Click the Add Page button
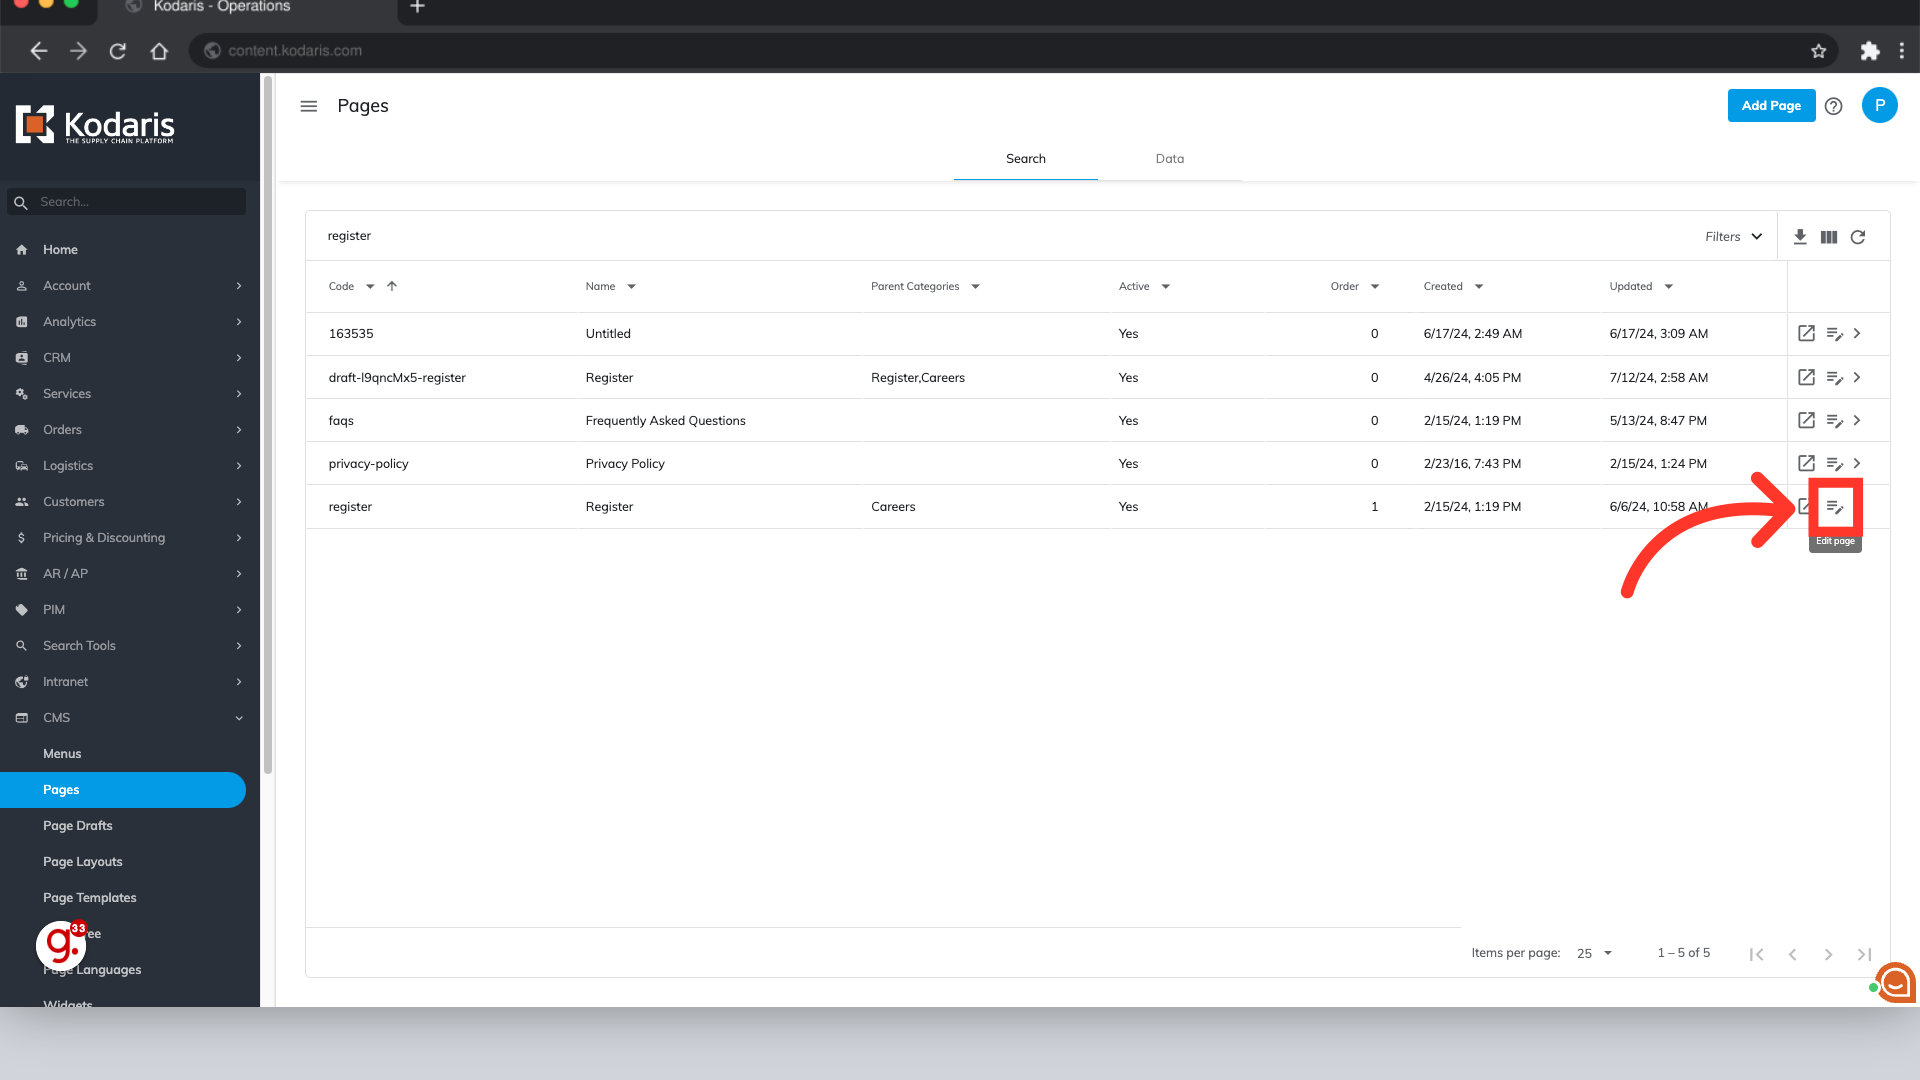The height and width of the screenshot is (1080, 1920). point(1770,106)
